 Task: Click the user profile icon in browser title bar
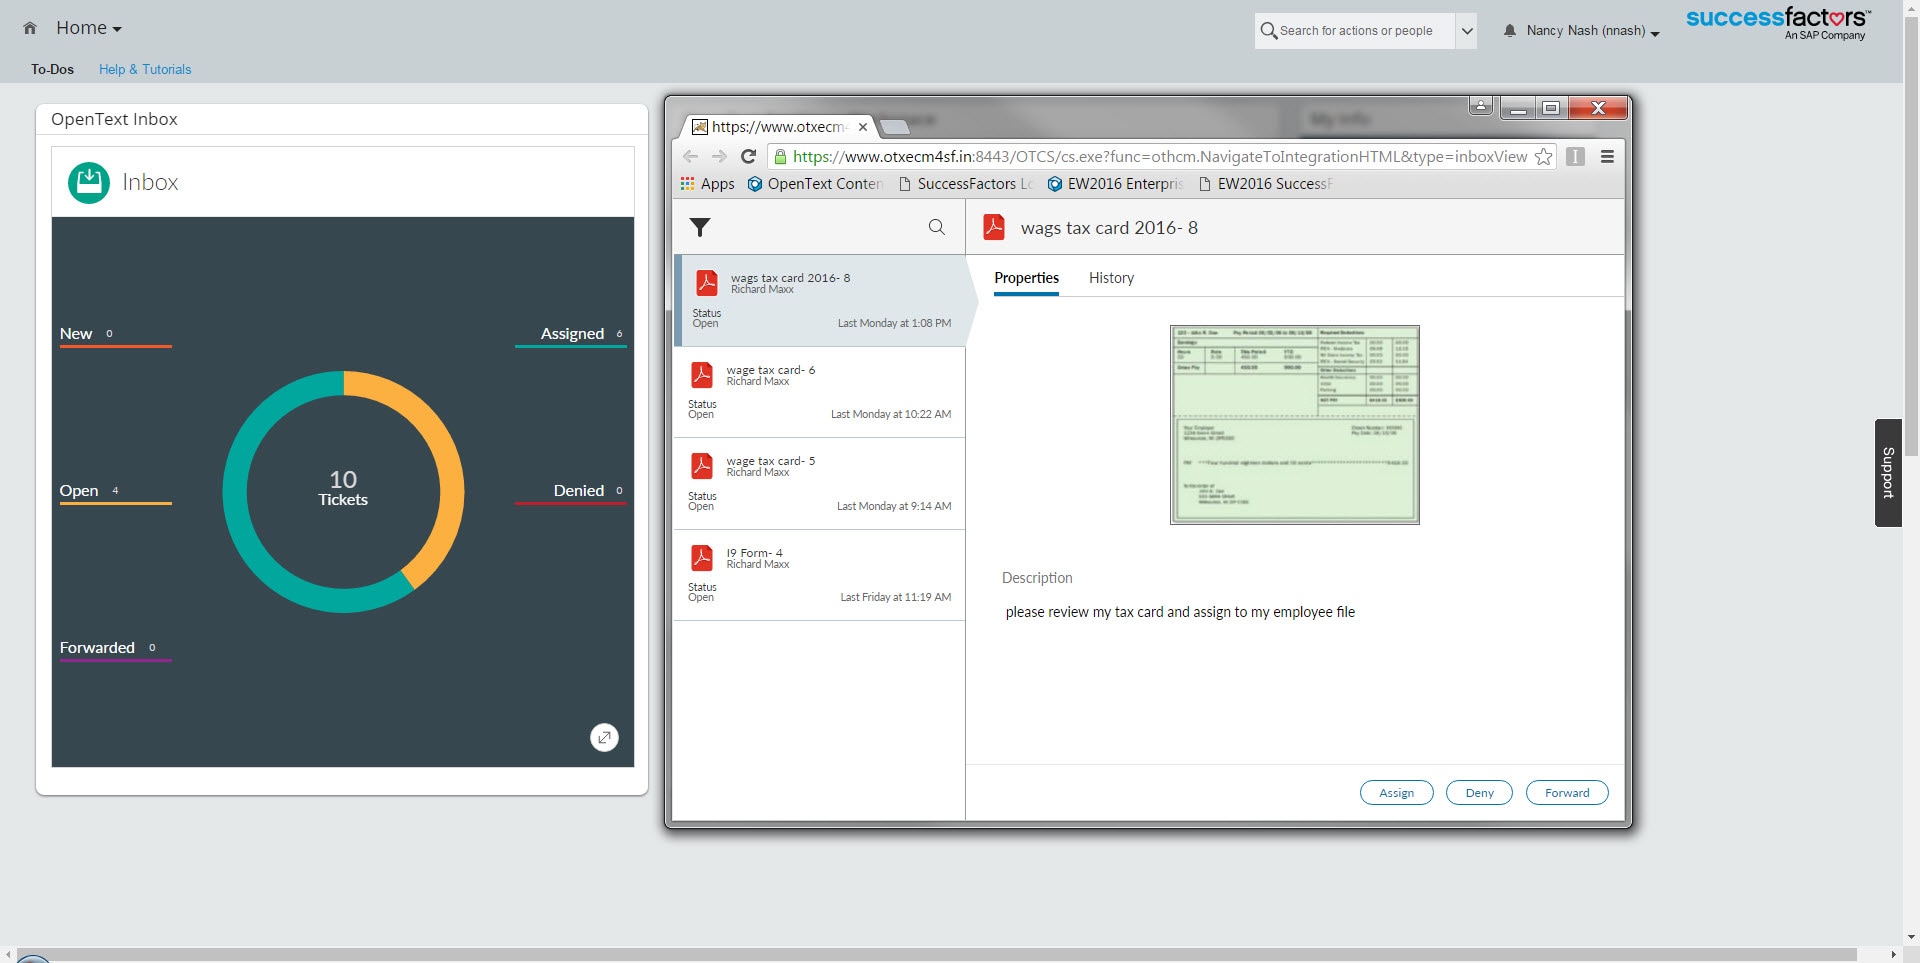coord(1481,106)
